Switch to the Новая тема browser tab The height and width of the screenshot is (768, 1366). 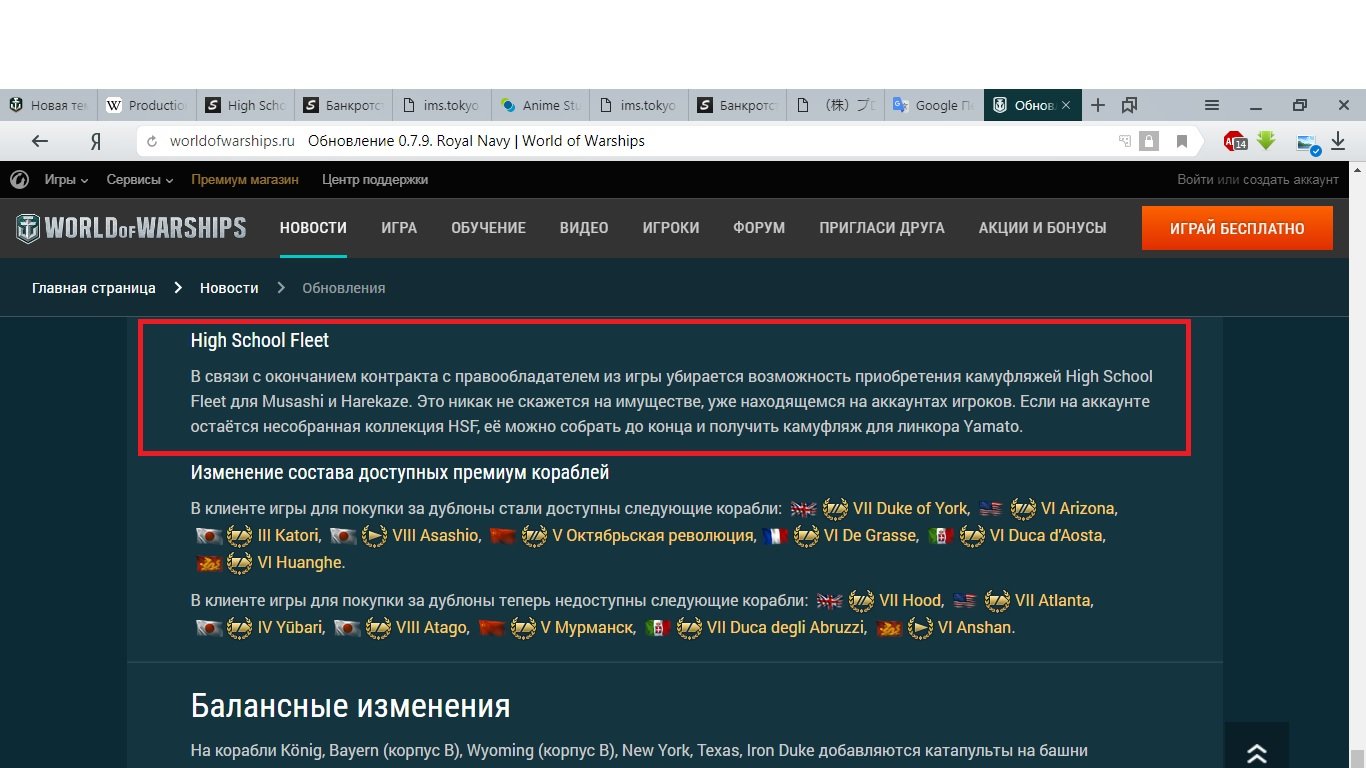(x=49, y=105)
